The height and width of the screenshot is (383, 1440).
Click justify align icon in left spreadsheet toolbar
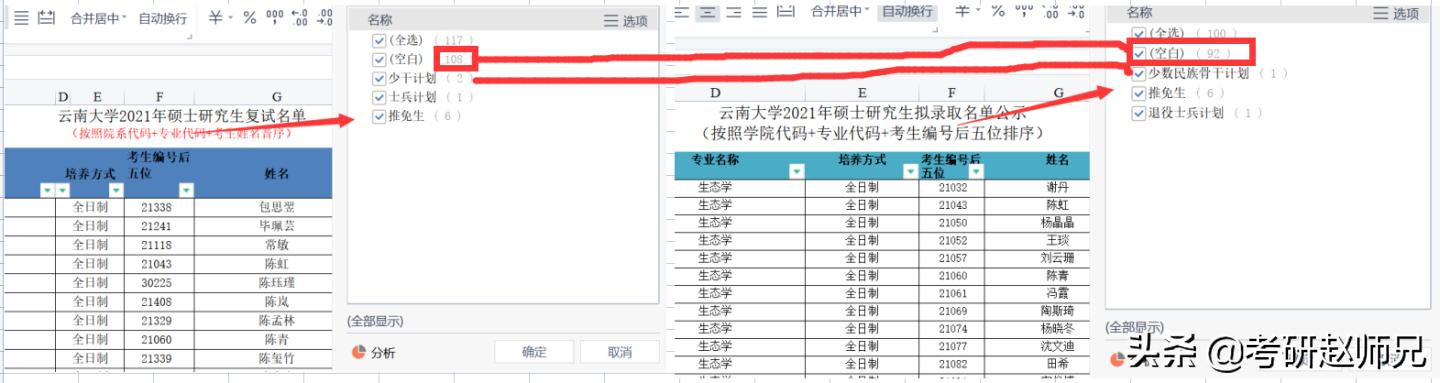[x=21, y=18]
